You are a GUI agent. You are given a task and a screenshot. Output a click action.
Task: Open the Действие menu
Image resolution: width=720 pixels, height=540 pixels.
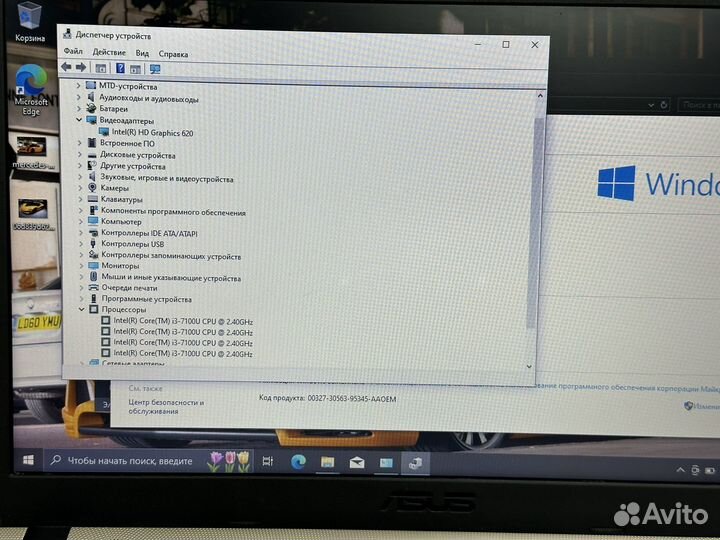pyautogui.click(x=109, y=53)
